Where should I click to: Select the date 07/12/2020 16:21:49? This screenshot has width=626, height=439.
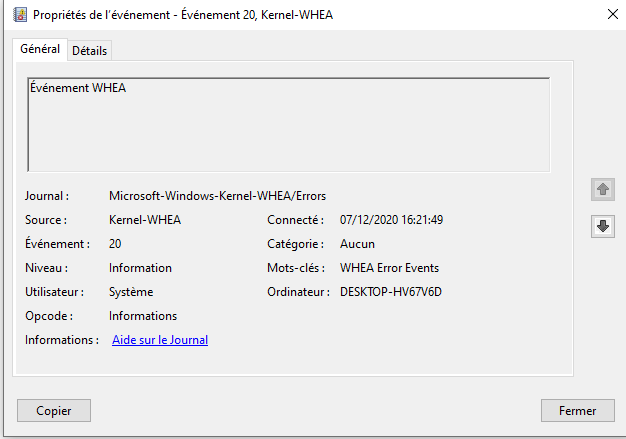point(391,220)
